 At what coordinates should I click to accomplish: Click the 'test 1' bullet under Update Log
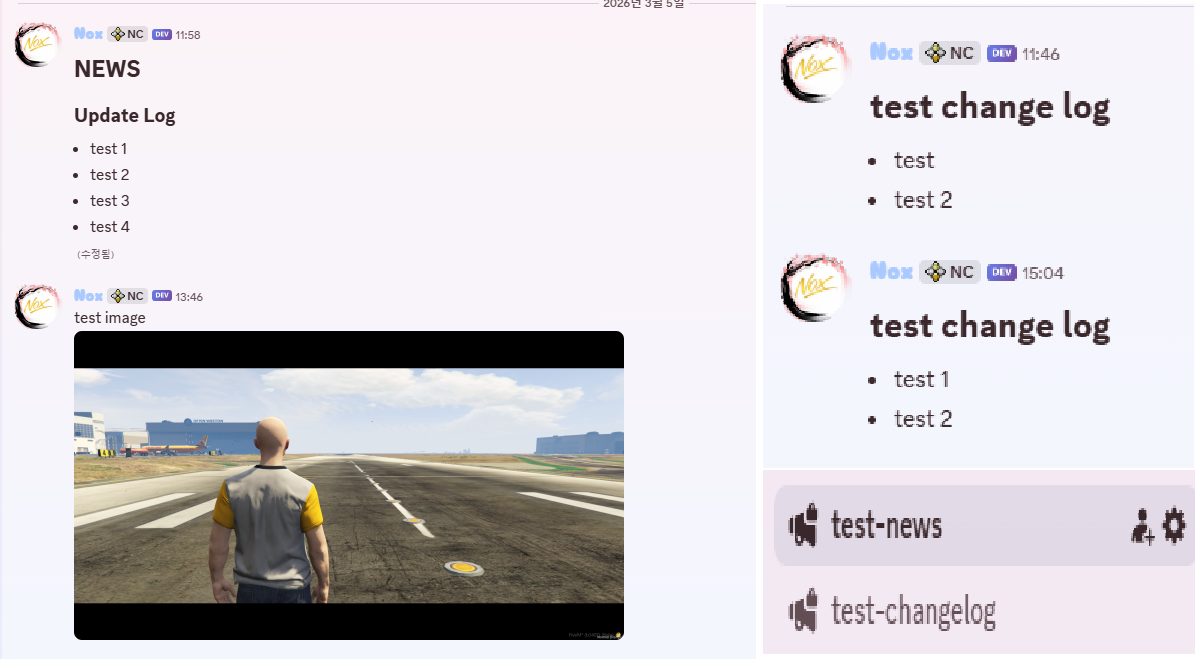coord(108,149)
